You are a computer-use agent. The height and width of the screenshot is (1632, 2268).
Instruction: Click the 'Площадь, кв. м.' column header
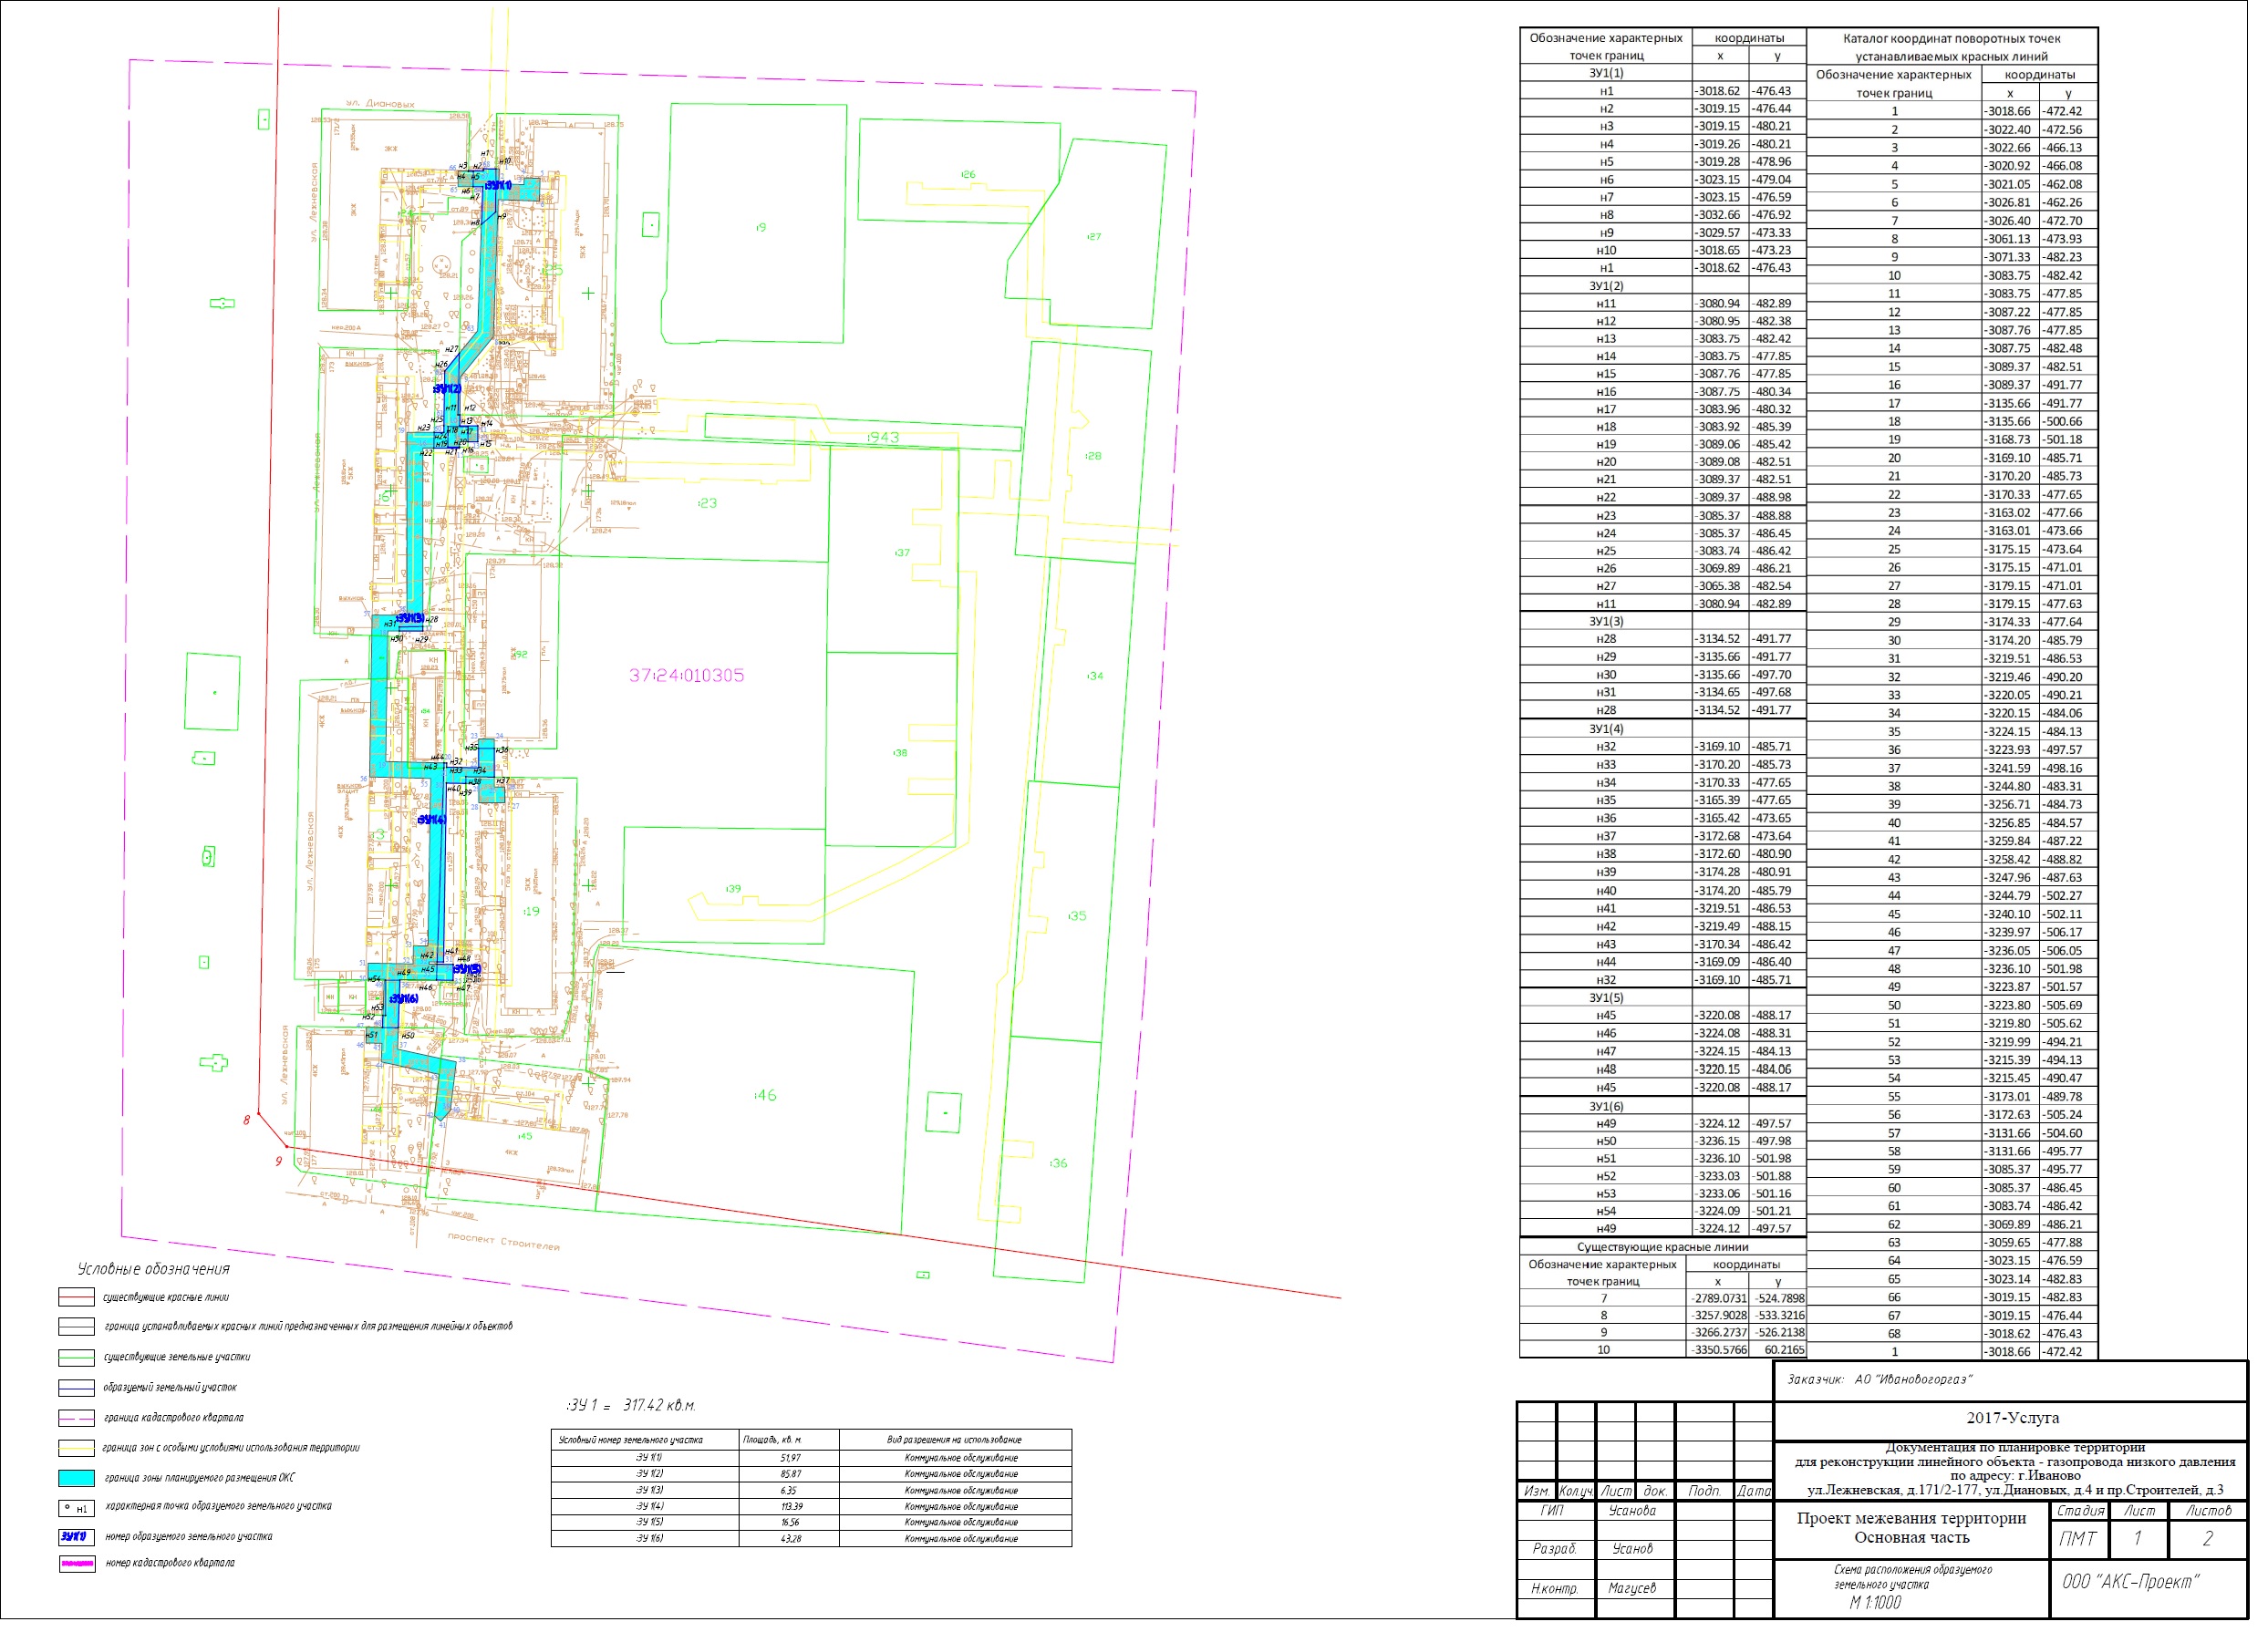(x=772, y=1440)
